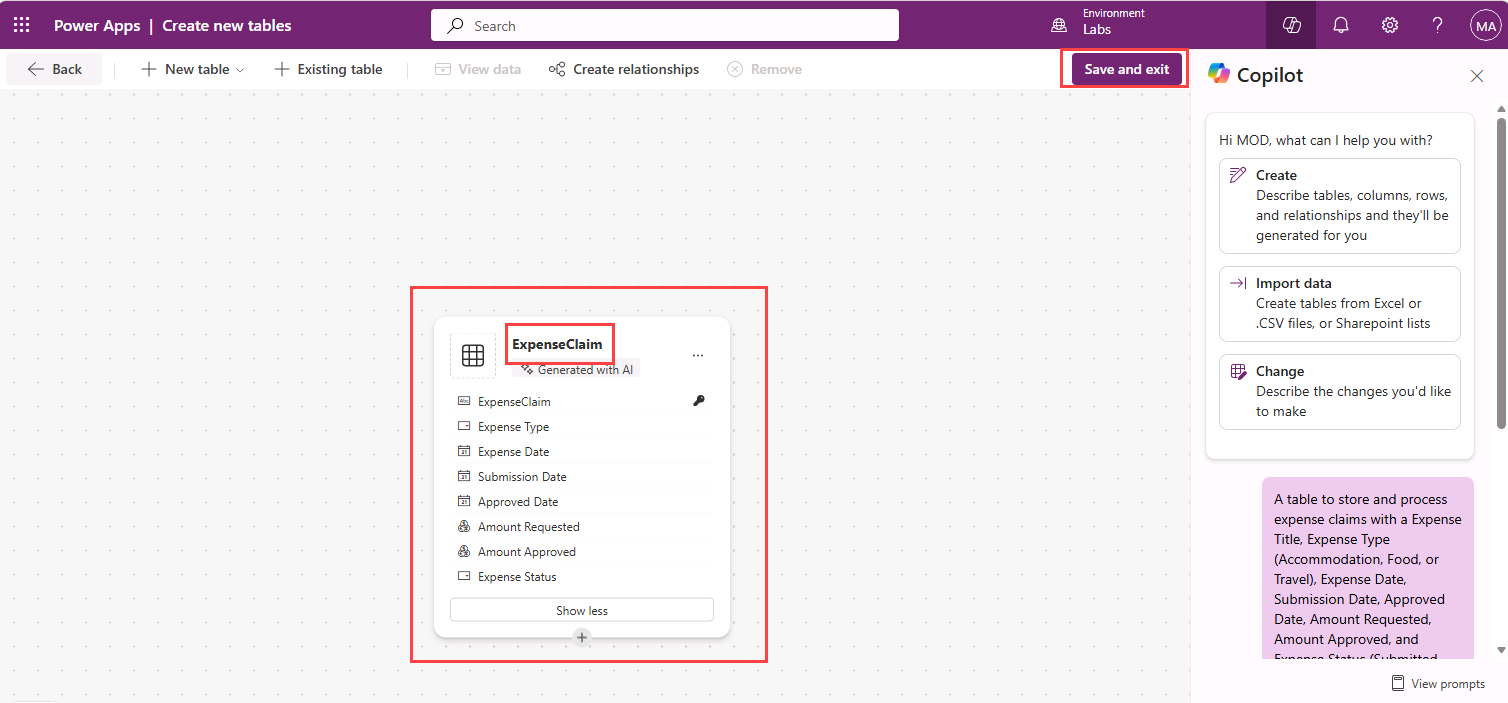Screen dimensions: 1508x703
Task: Open the ExpenseClaim card more options ellipsis
Action: coord(697,355)
